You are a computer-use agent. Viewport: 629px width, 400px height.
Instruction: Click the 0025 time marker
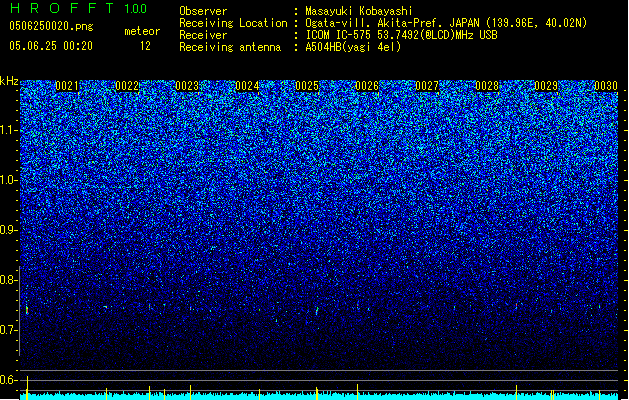307,86
